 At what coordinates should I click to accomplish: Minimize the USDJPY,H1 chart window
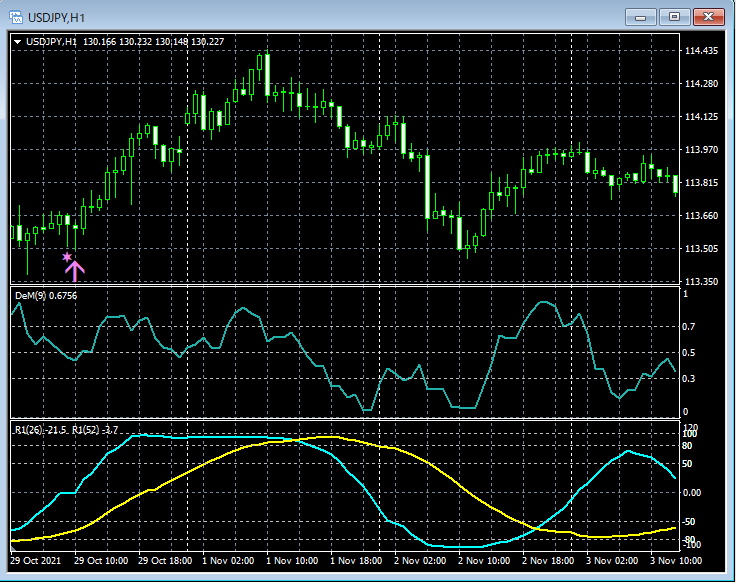pyautogui.click(x=640, y=17)
